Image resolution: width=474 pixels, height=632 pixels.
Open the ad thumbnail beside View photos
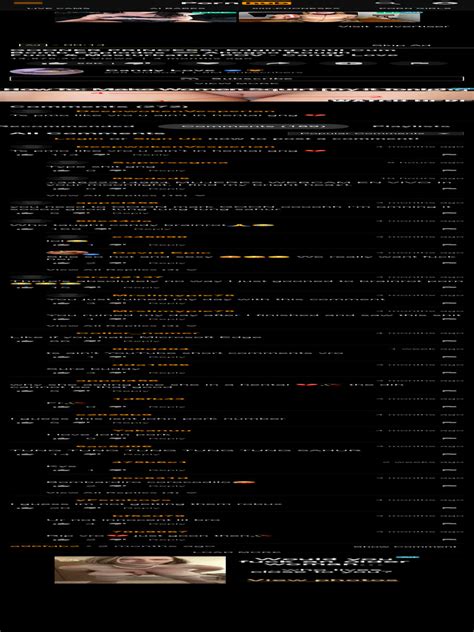click(140, 570)
